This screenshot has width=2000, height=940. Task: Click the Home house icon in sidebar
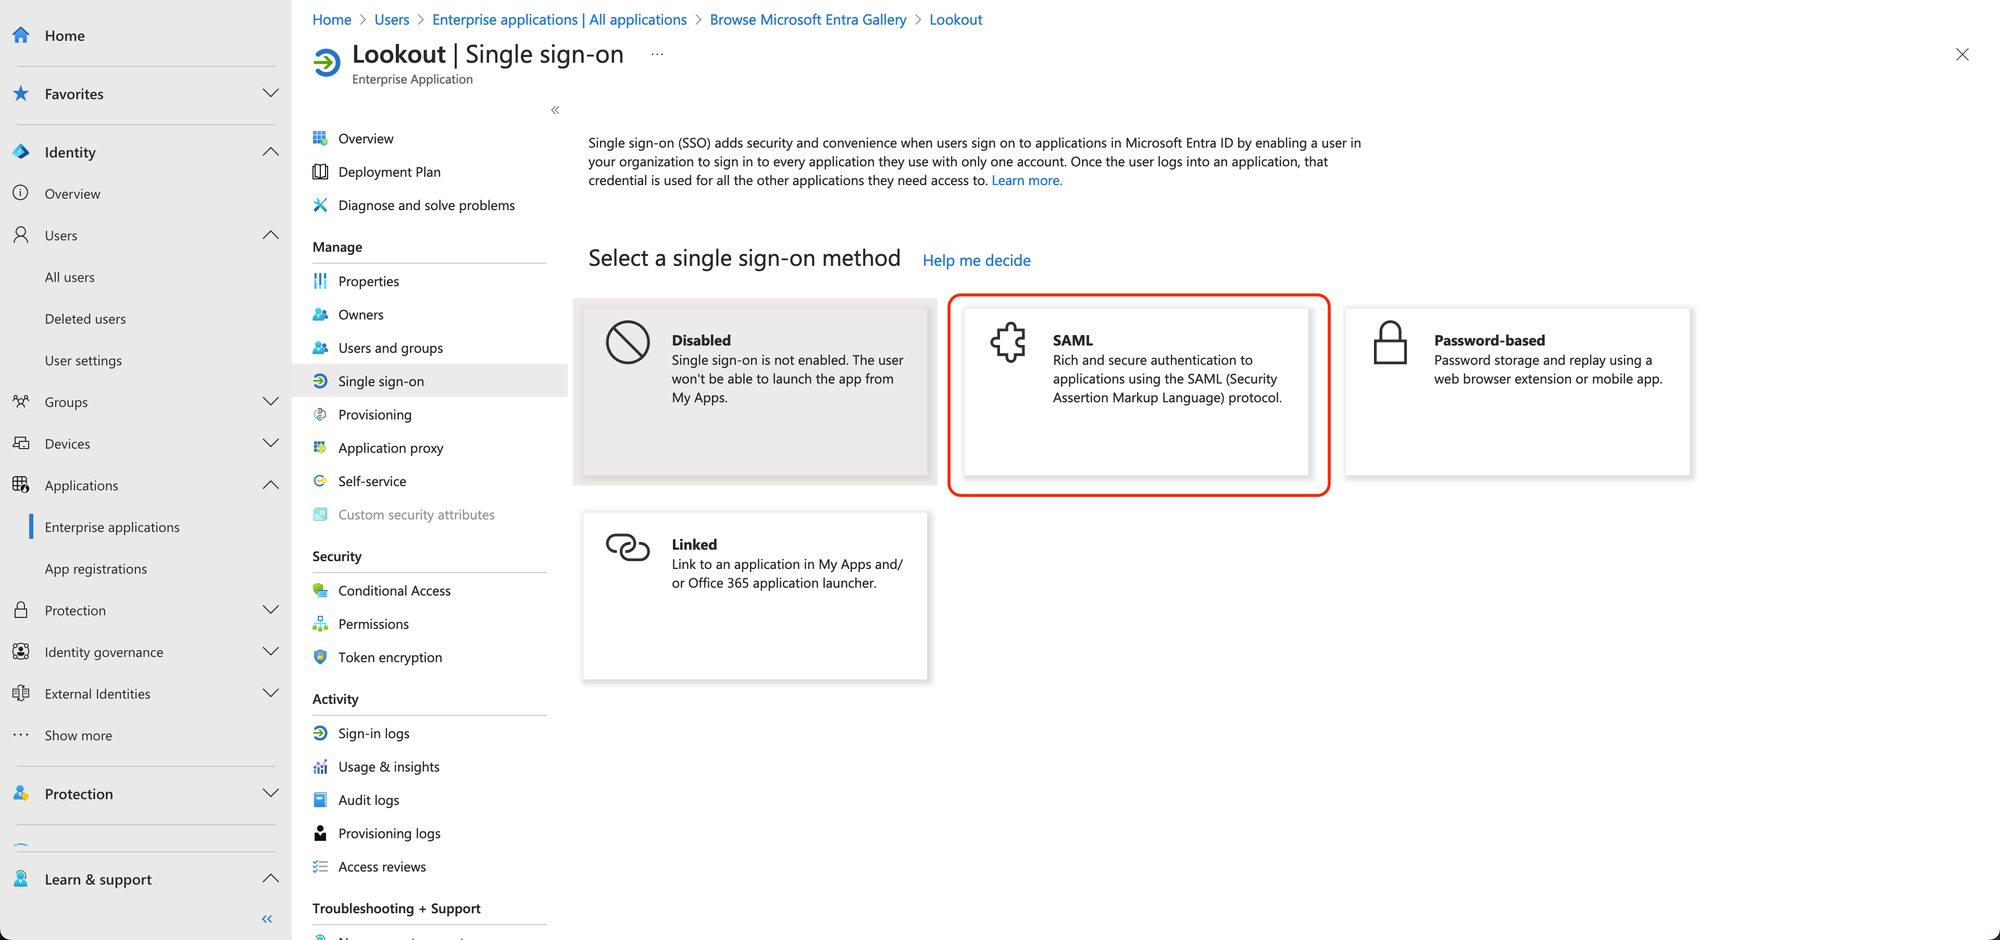(21, 35)
